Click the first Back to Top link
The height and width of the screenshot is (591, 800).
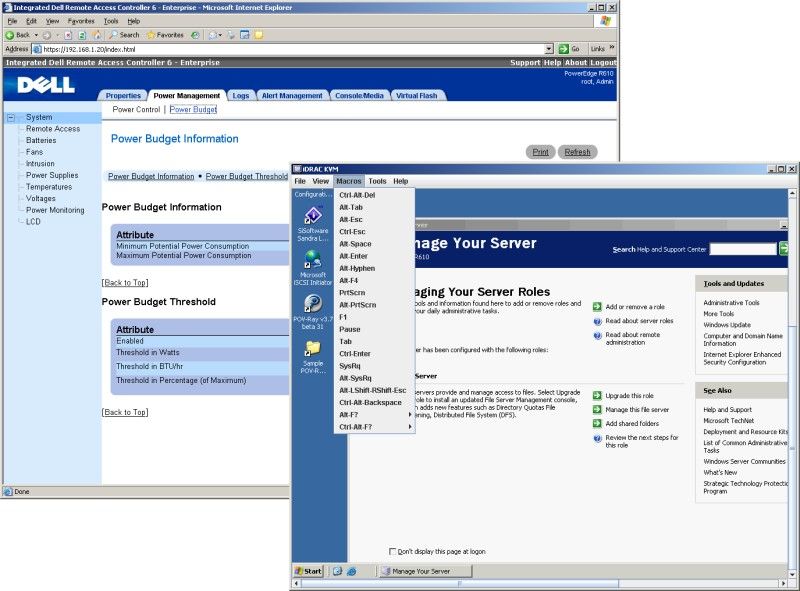(x=125, y=282)
